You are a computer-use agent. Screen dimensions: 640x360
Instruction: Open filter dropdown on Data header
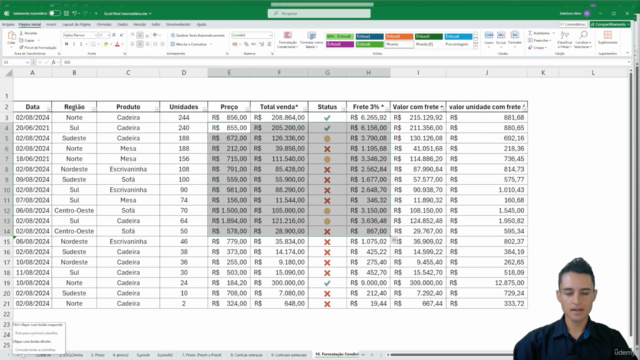point(49,109)
